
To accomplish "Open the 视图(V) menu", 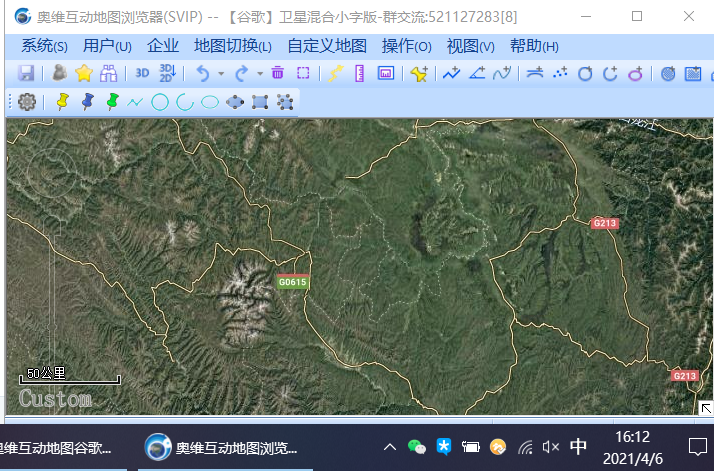I will pyautogui.click(x=470, y=46).
